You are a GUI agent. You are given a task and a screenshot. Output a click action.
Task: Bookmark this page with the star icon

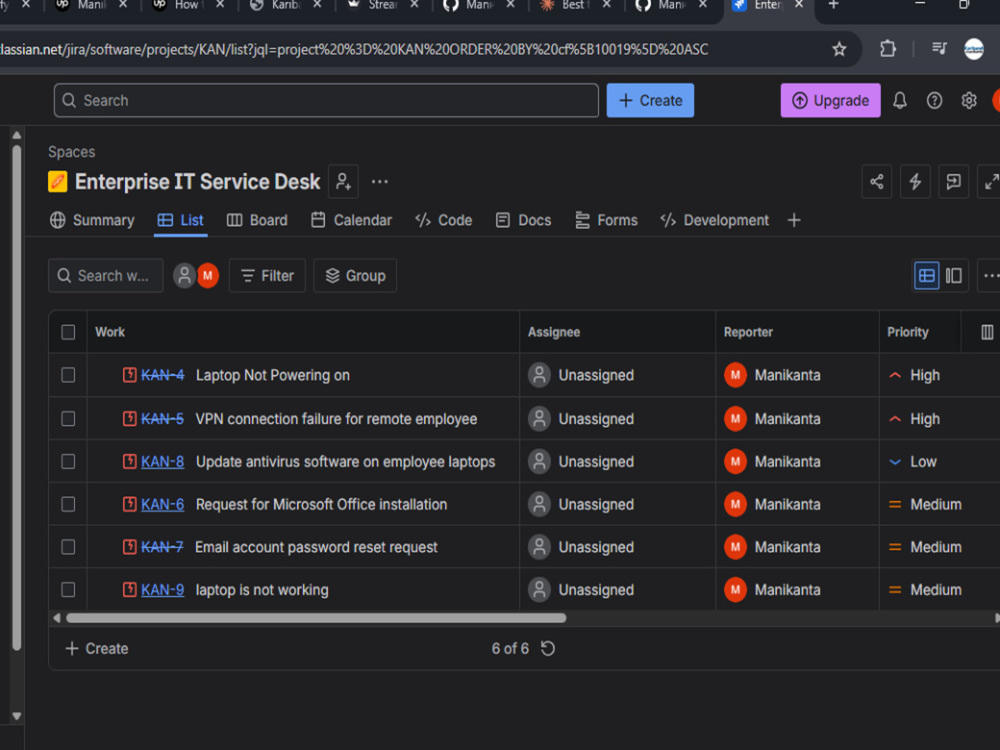tap(839, 48)
